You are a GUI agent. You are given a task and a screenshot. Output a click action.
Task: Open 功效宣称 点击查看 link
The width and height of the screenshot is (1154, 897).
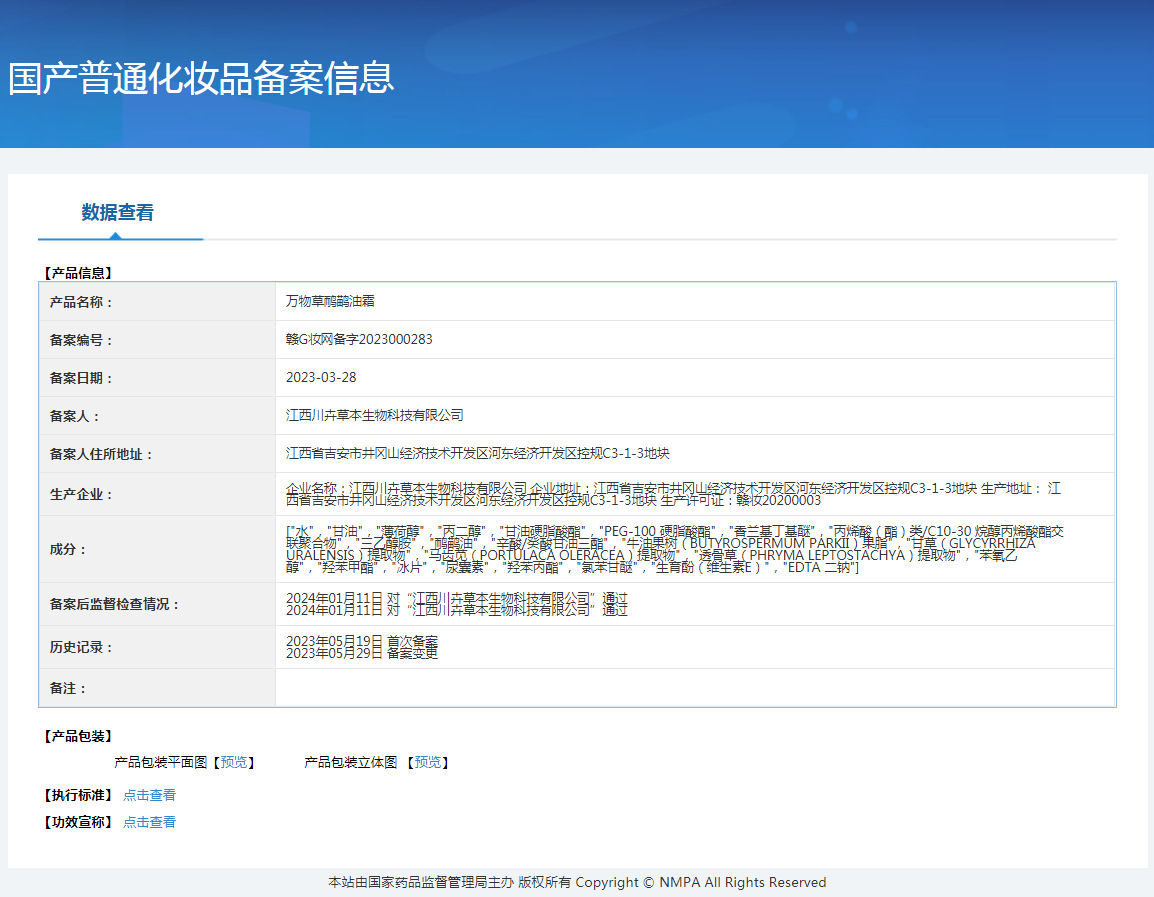pos(149,822)
